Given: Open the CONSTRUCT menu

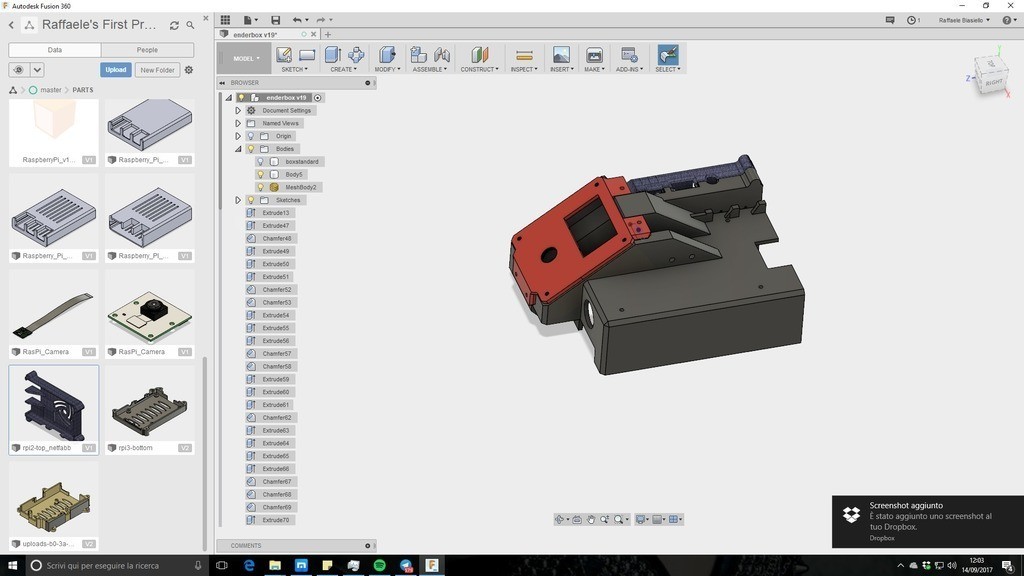Looking at the screenshot, I should point(479,69).
